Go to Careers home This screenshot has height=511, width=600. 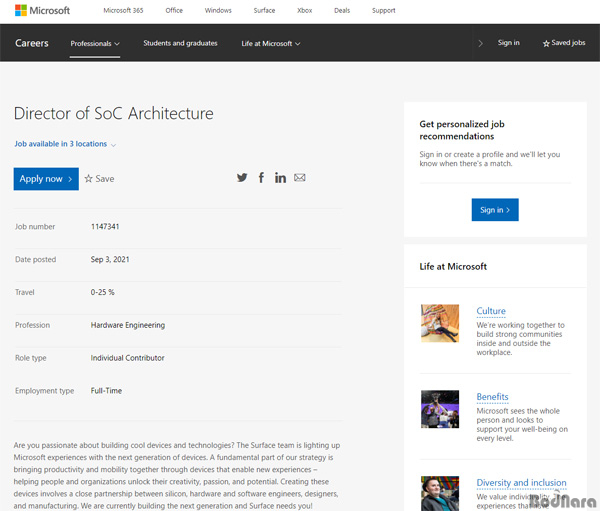click(32, 43)
